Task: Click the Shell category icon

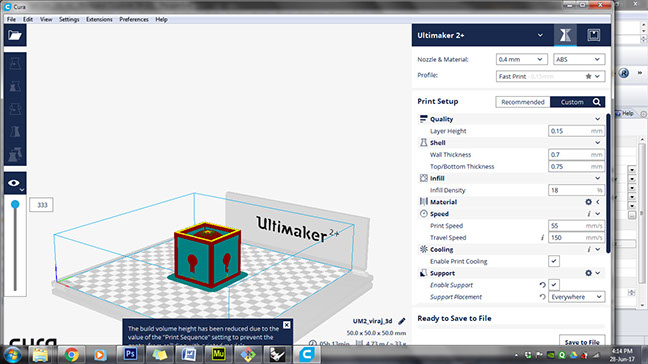Action: (x=423, y=143)
